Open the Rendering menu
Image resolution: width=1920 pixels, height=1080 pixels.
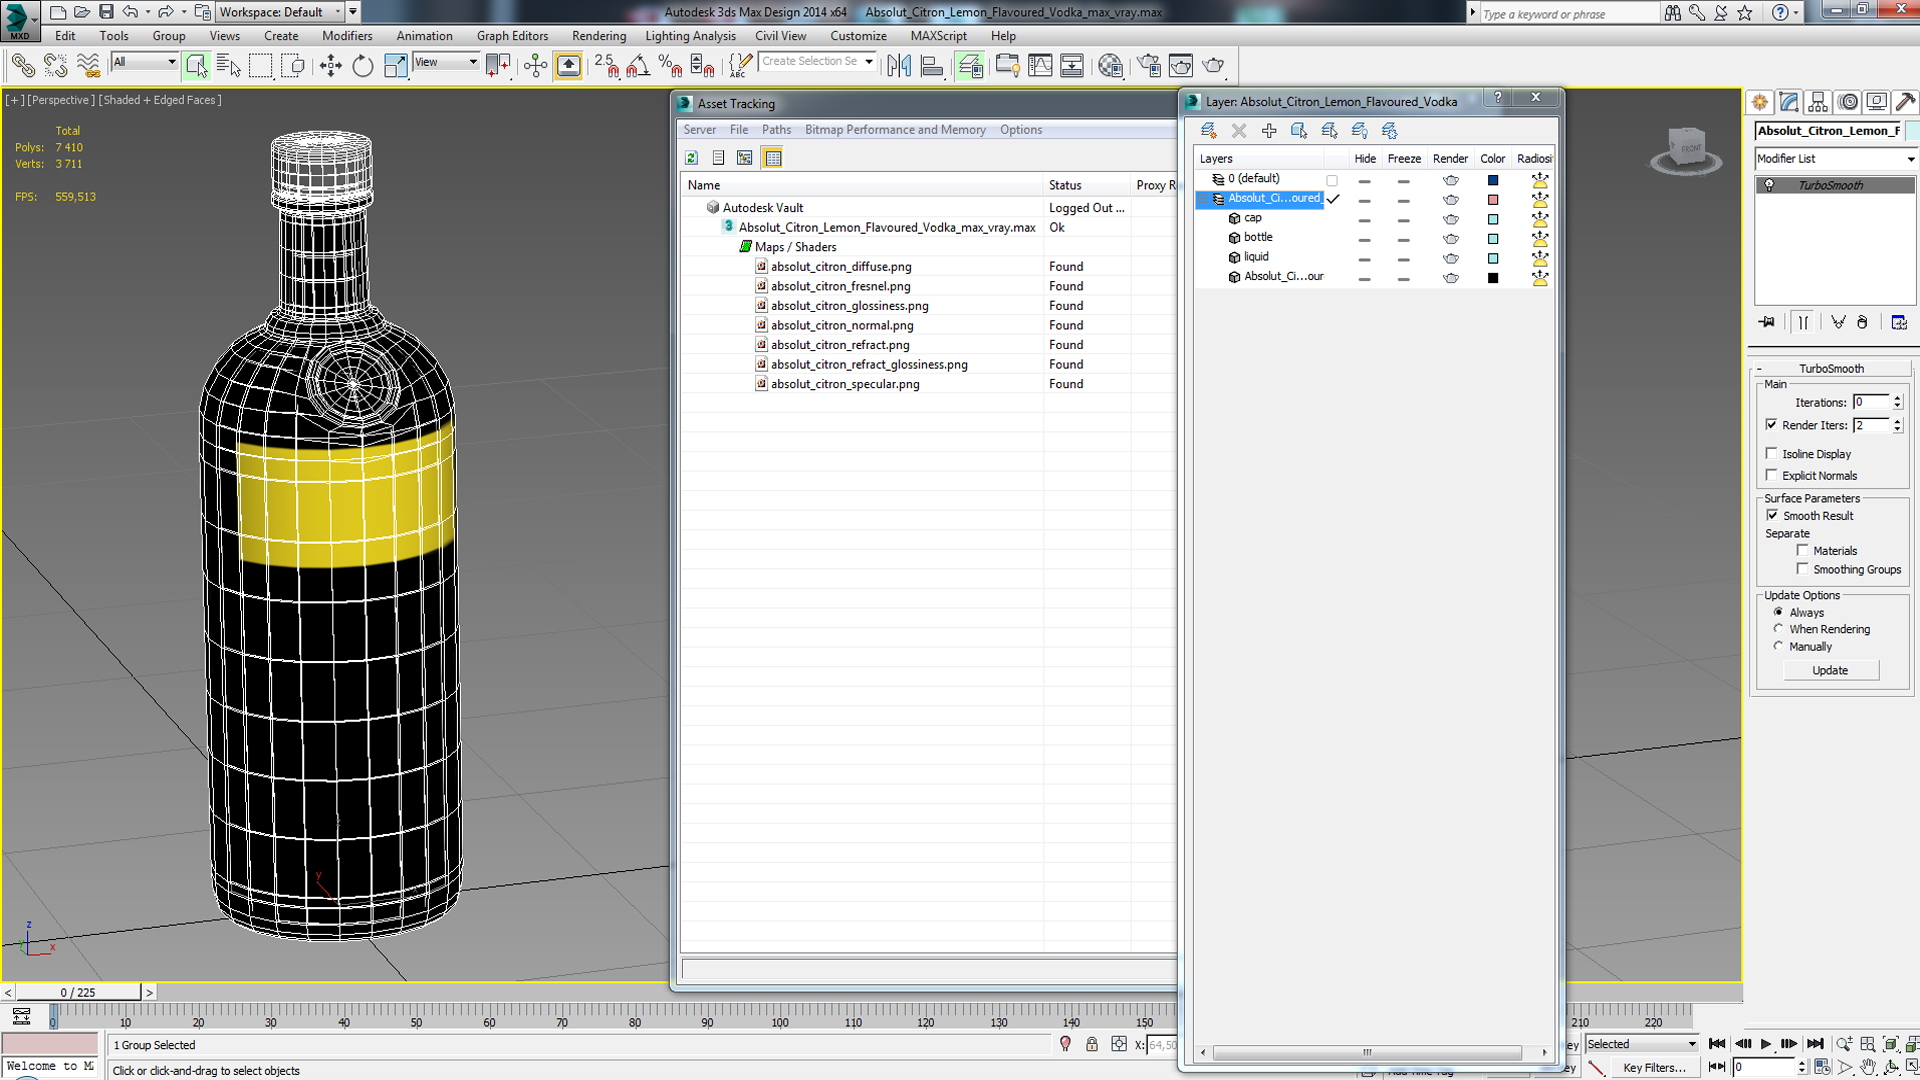pyautogui.click(x=598, y=36)
